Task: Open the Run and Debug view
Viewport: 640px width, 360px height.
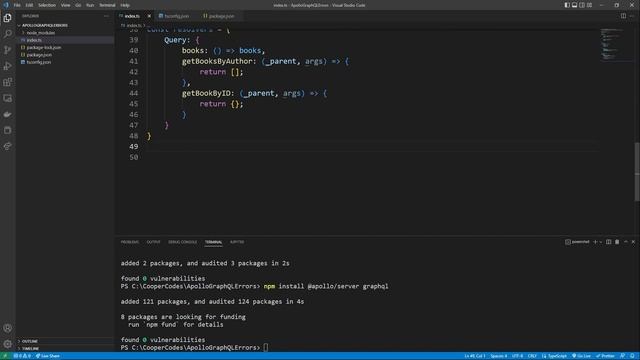Action: point(7,66)
